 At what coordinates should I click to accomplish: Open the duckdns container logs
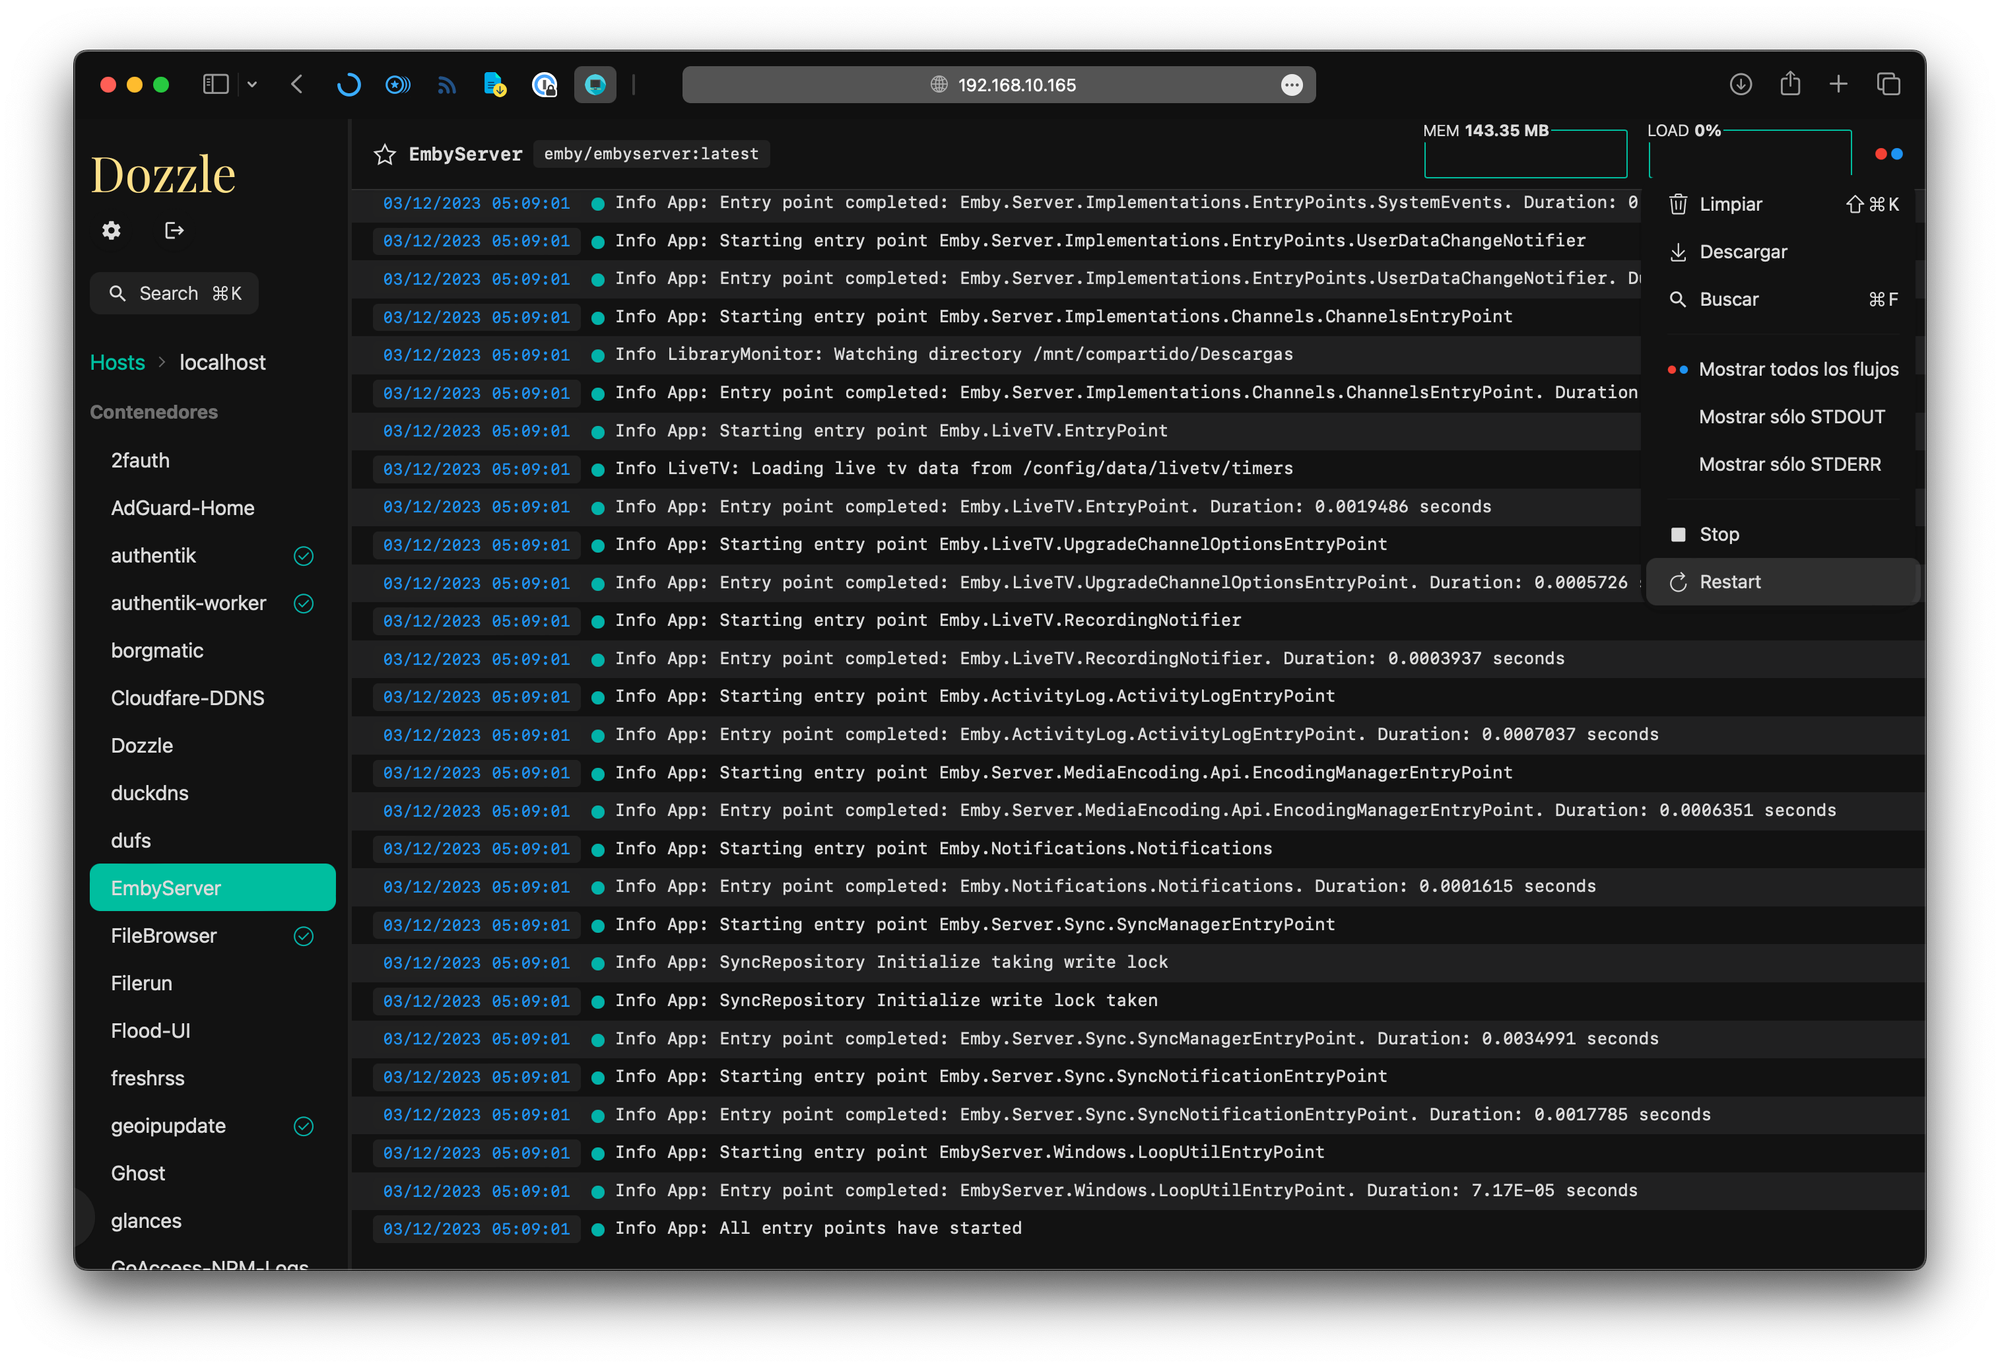212,793
